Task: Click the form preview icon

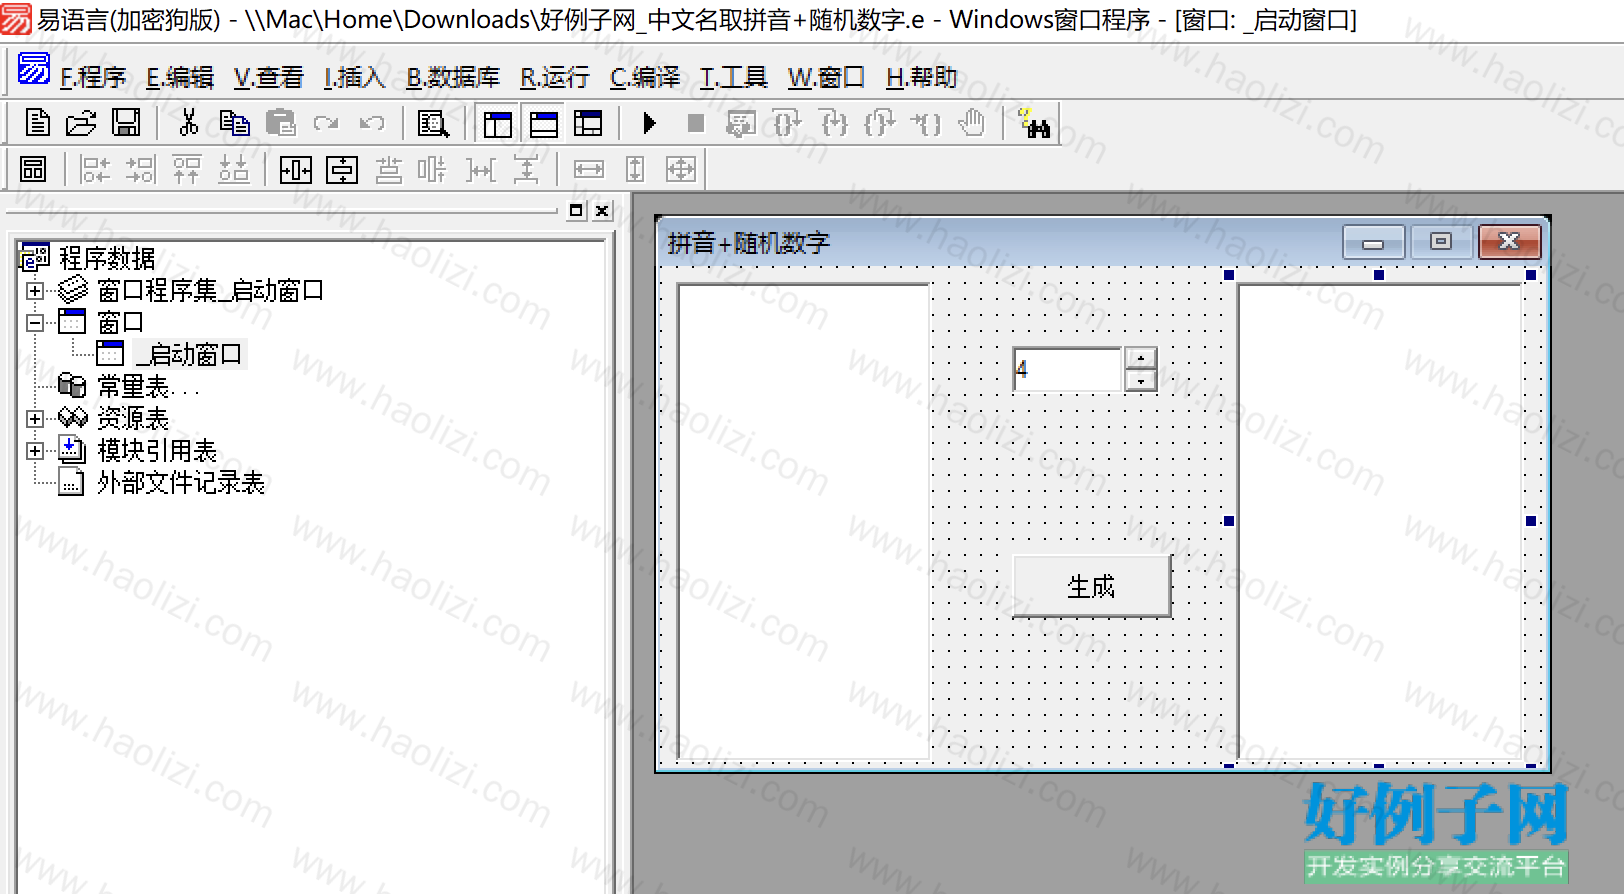Action: point(33,169)
